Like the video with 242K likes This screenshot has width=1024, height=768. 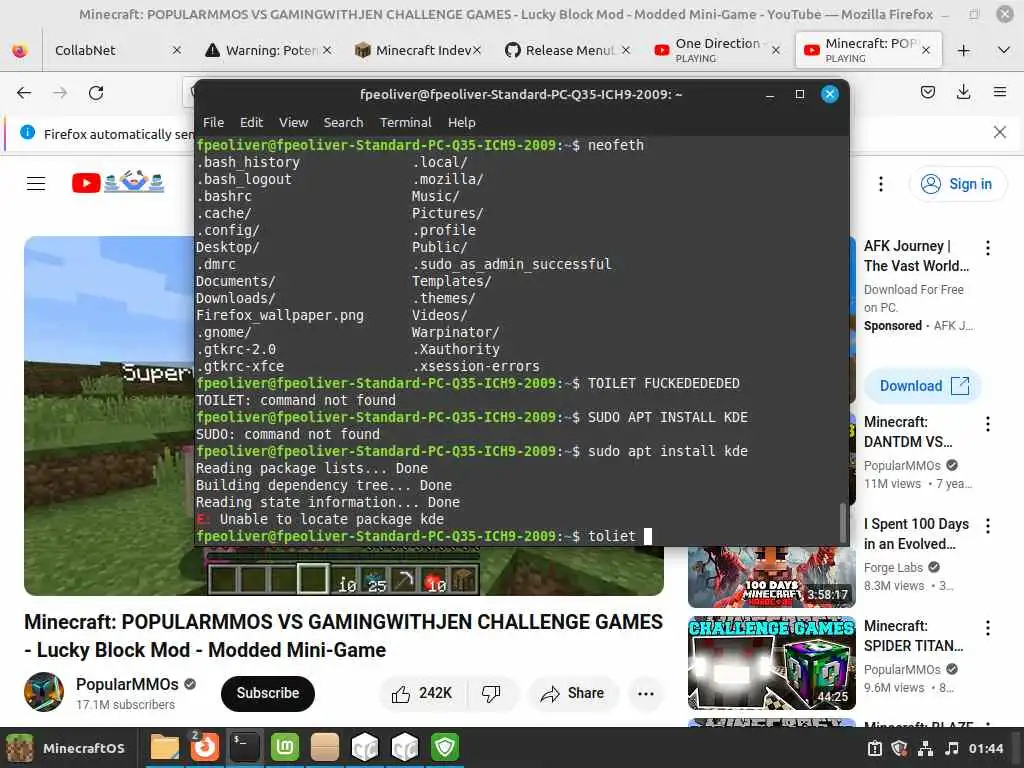point(422,693)
